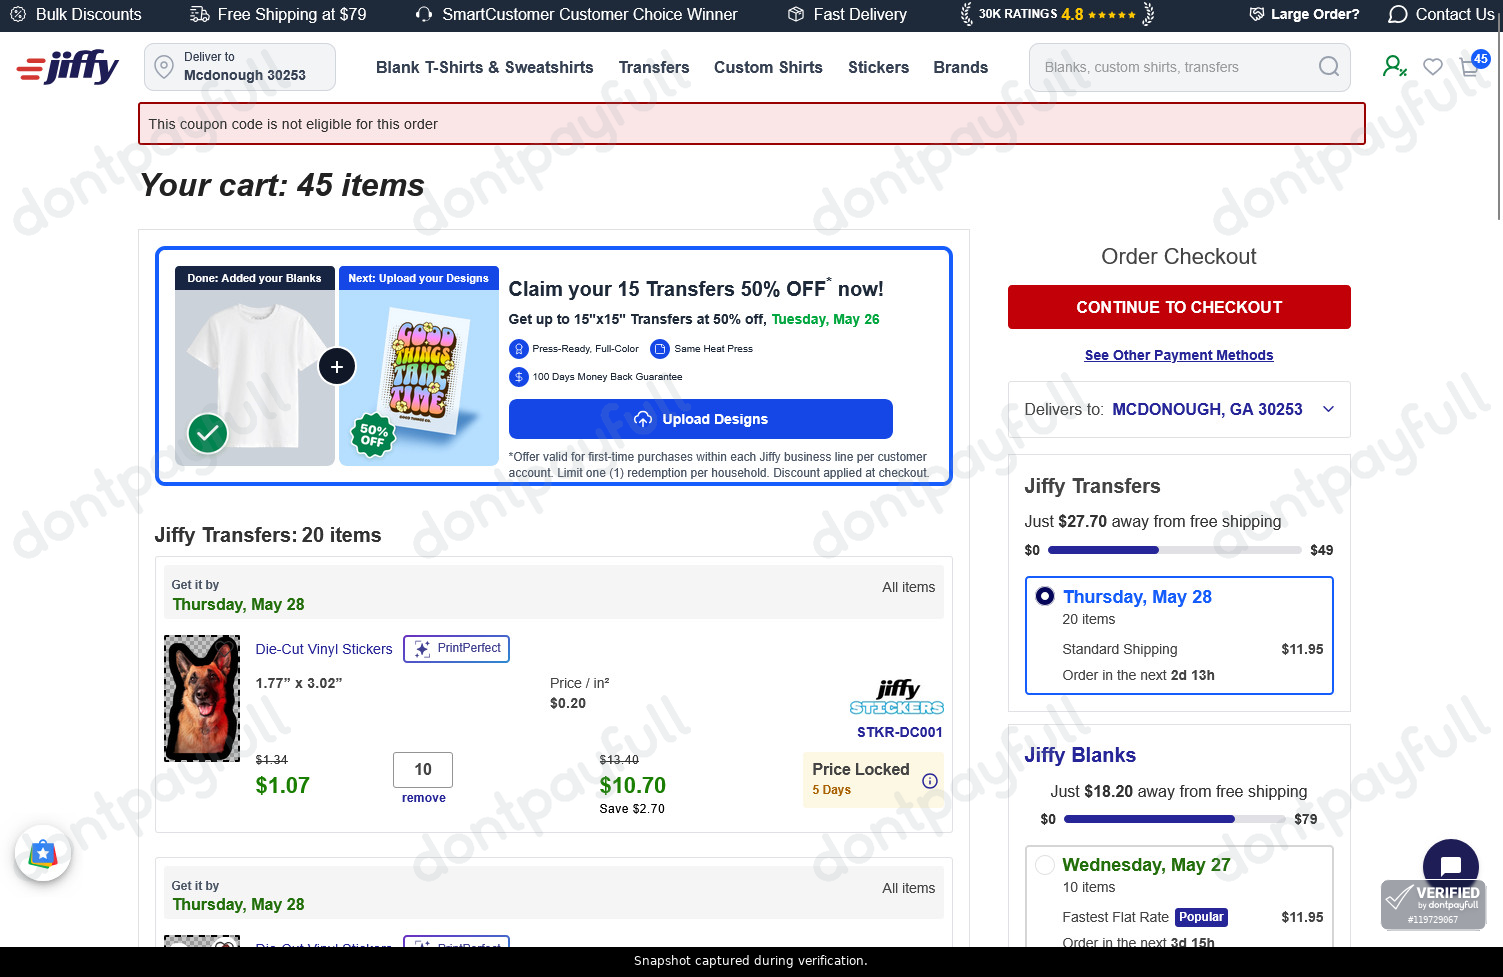Open the account user icon
1503x977 pixels.
(x=1394, y=66)
